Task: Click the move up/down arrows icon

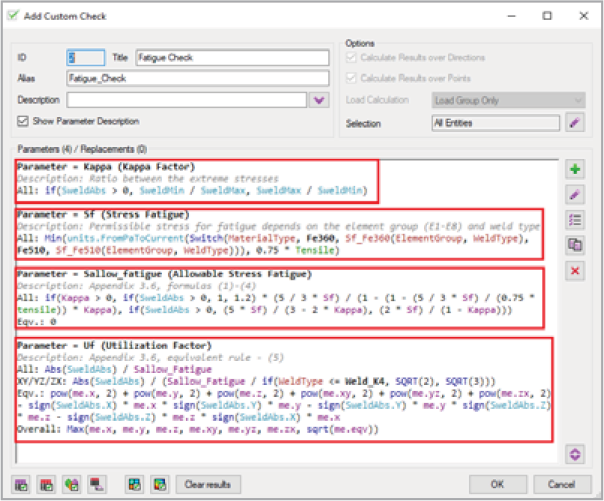Action: pyautogui.click(x=575, y=454)
